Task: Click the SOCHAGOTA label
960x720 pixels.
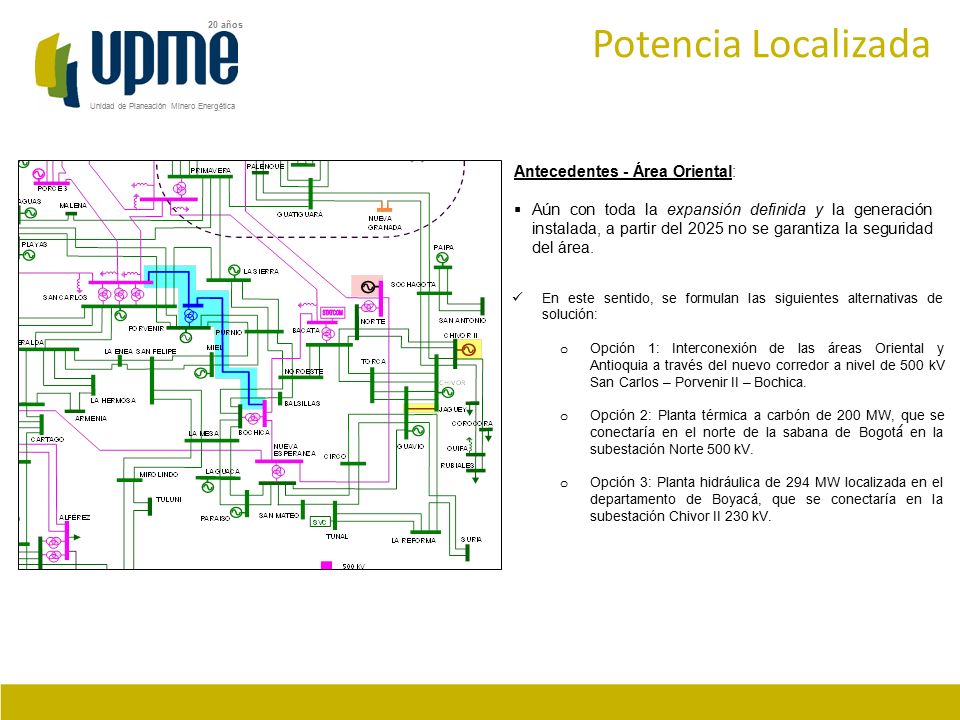Action: click(413, 285)
